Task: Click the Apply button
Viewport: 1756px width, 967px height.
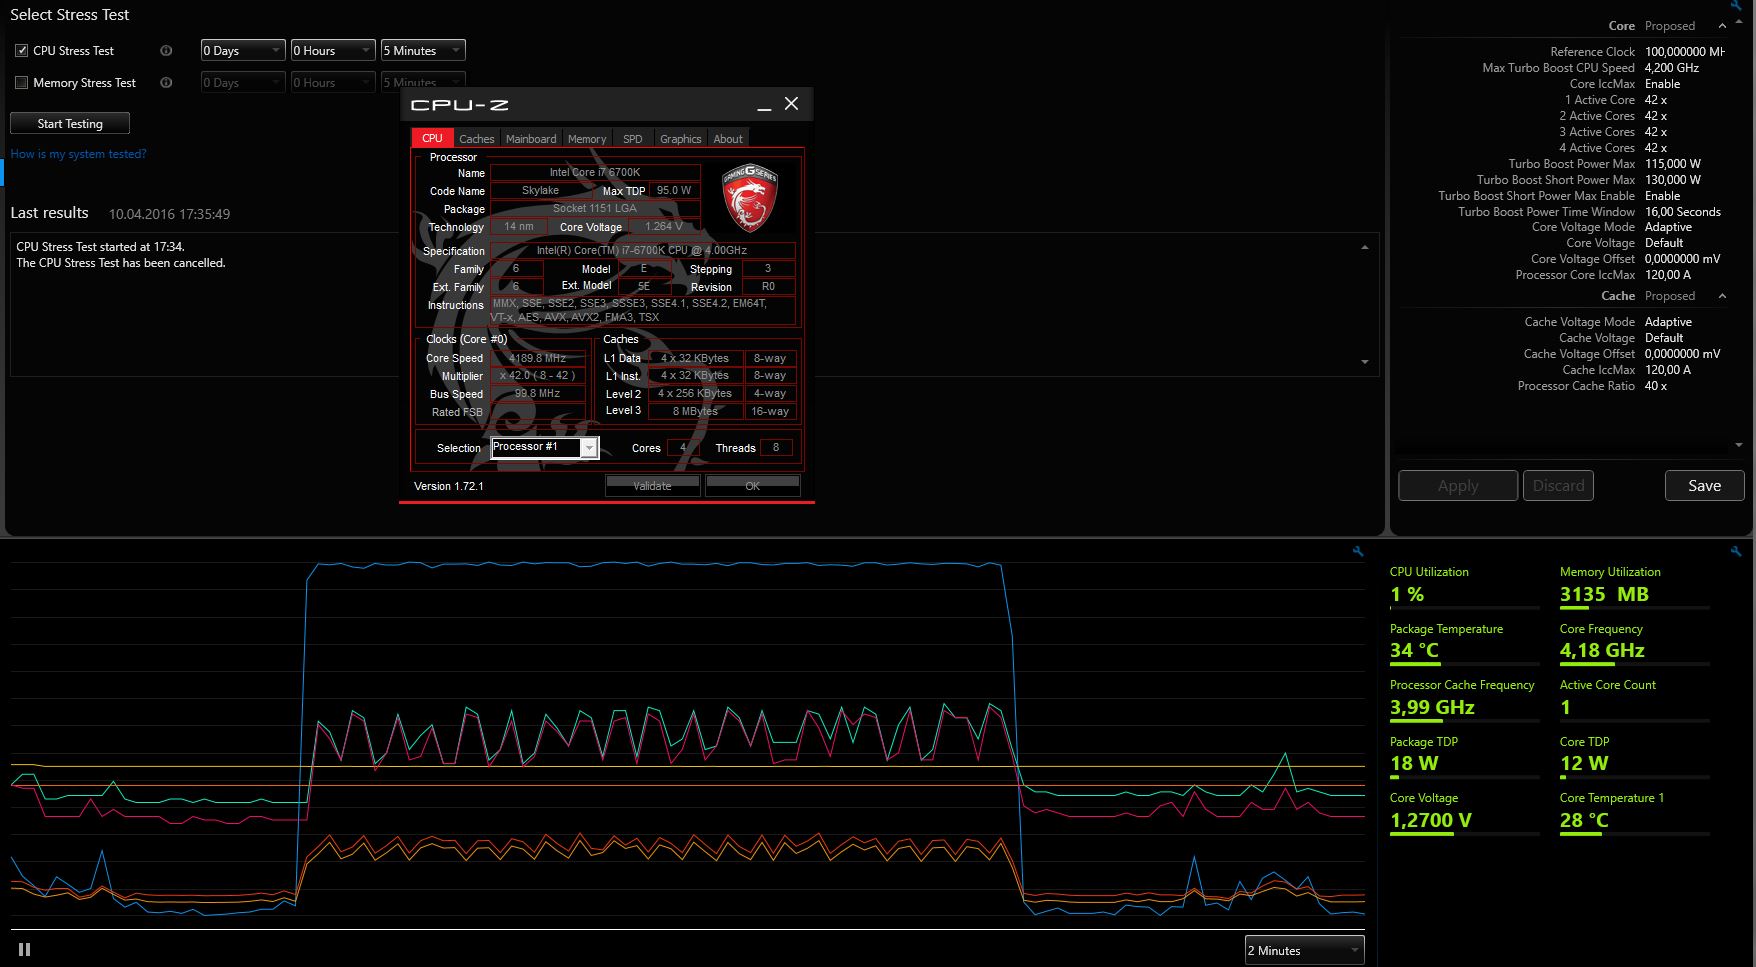Action: pyautogui.click(x=1458, y=485)
